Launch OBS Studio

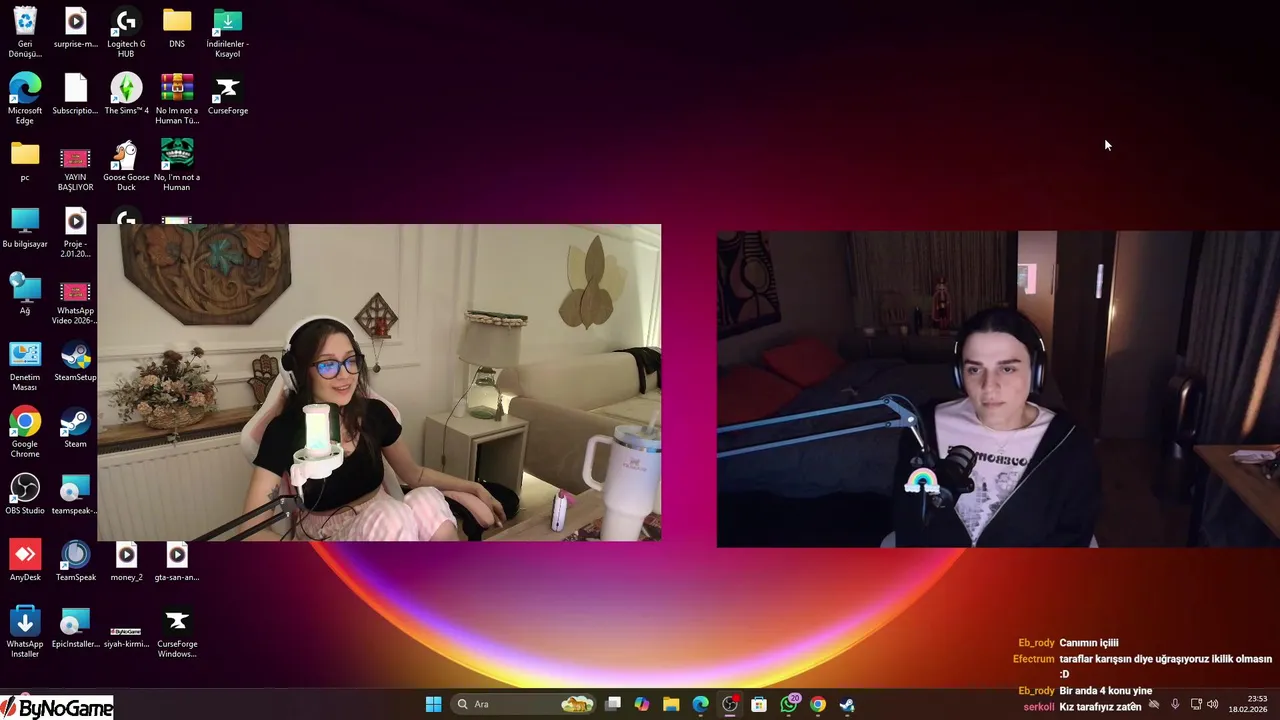tap(25, 495)
